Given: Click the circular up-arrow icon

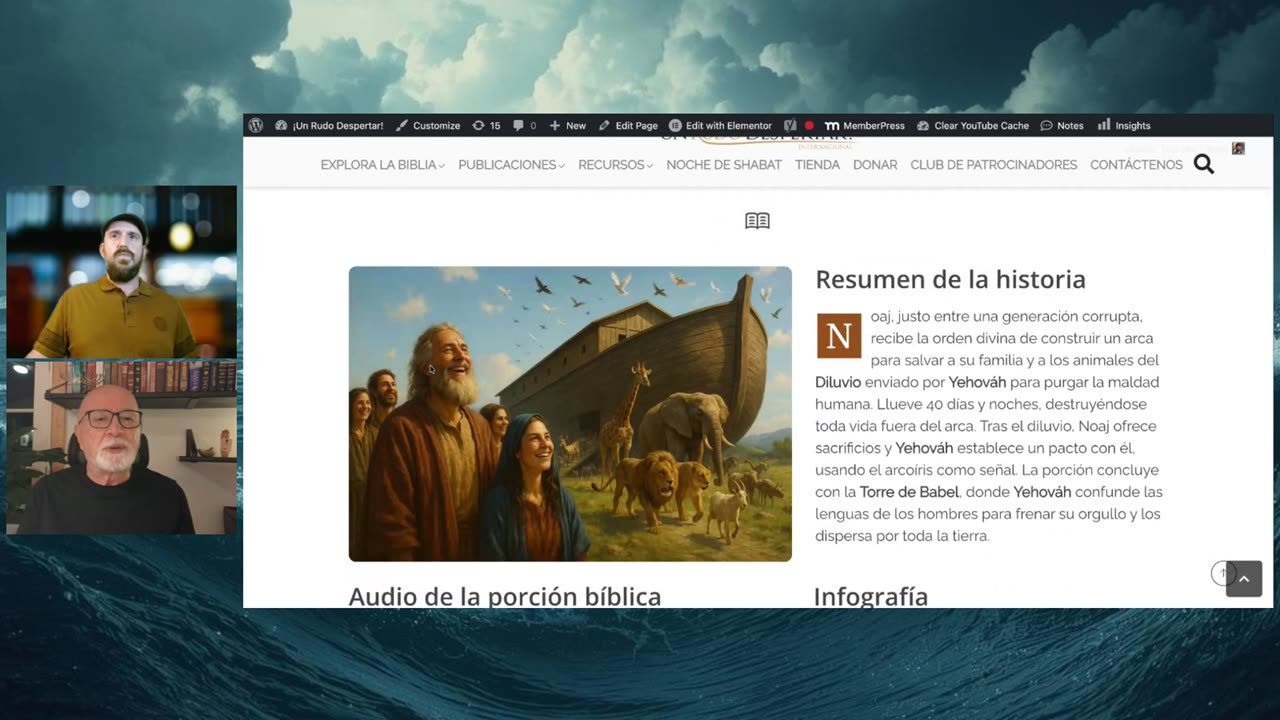Looking at the screenshot, I should (1223, 573).
